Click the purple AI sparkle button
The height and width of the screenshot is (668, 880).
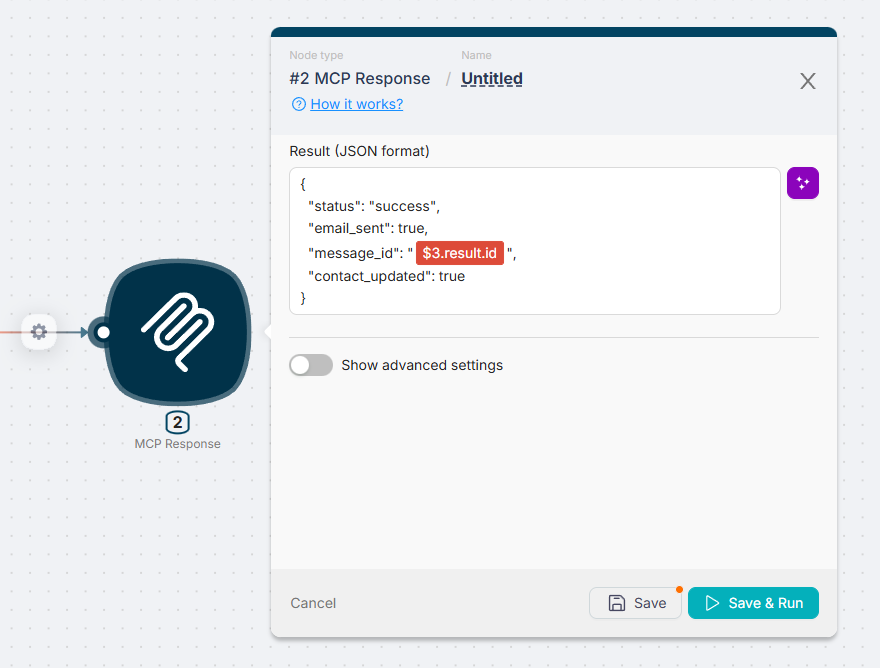tap(803, 183)
